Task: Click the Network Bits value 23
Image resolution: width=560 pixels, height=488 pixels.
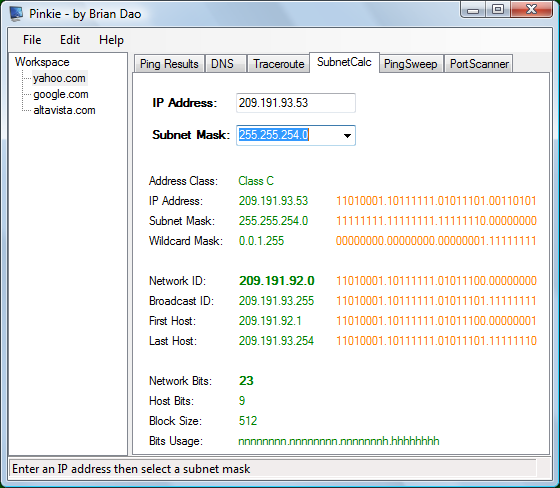Action: pyautogui.click(x=246, y=381)
